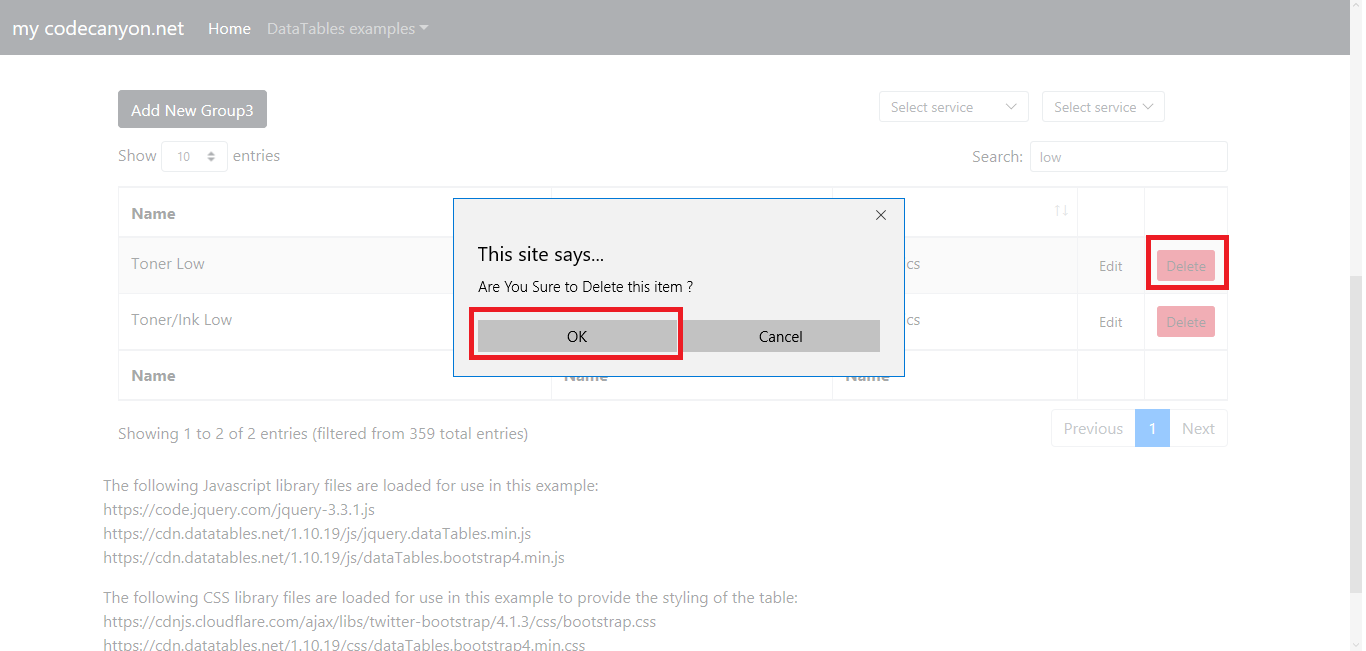The image size is (1366, 651).
Task: Click the Add New Group3 button
Action: pos(192,110)
